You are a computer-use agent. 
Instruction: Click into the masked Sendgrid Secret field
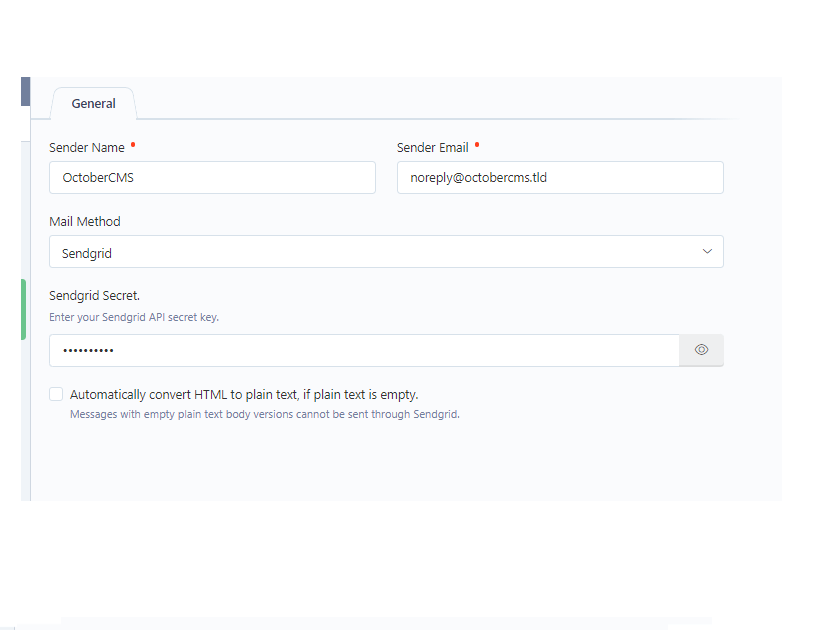[364, 351]
